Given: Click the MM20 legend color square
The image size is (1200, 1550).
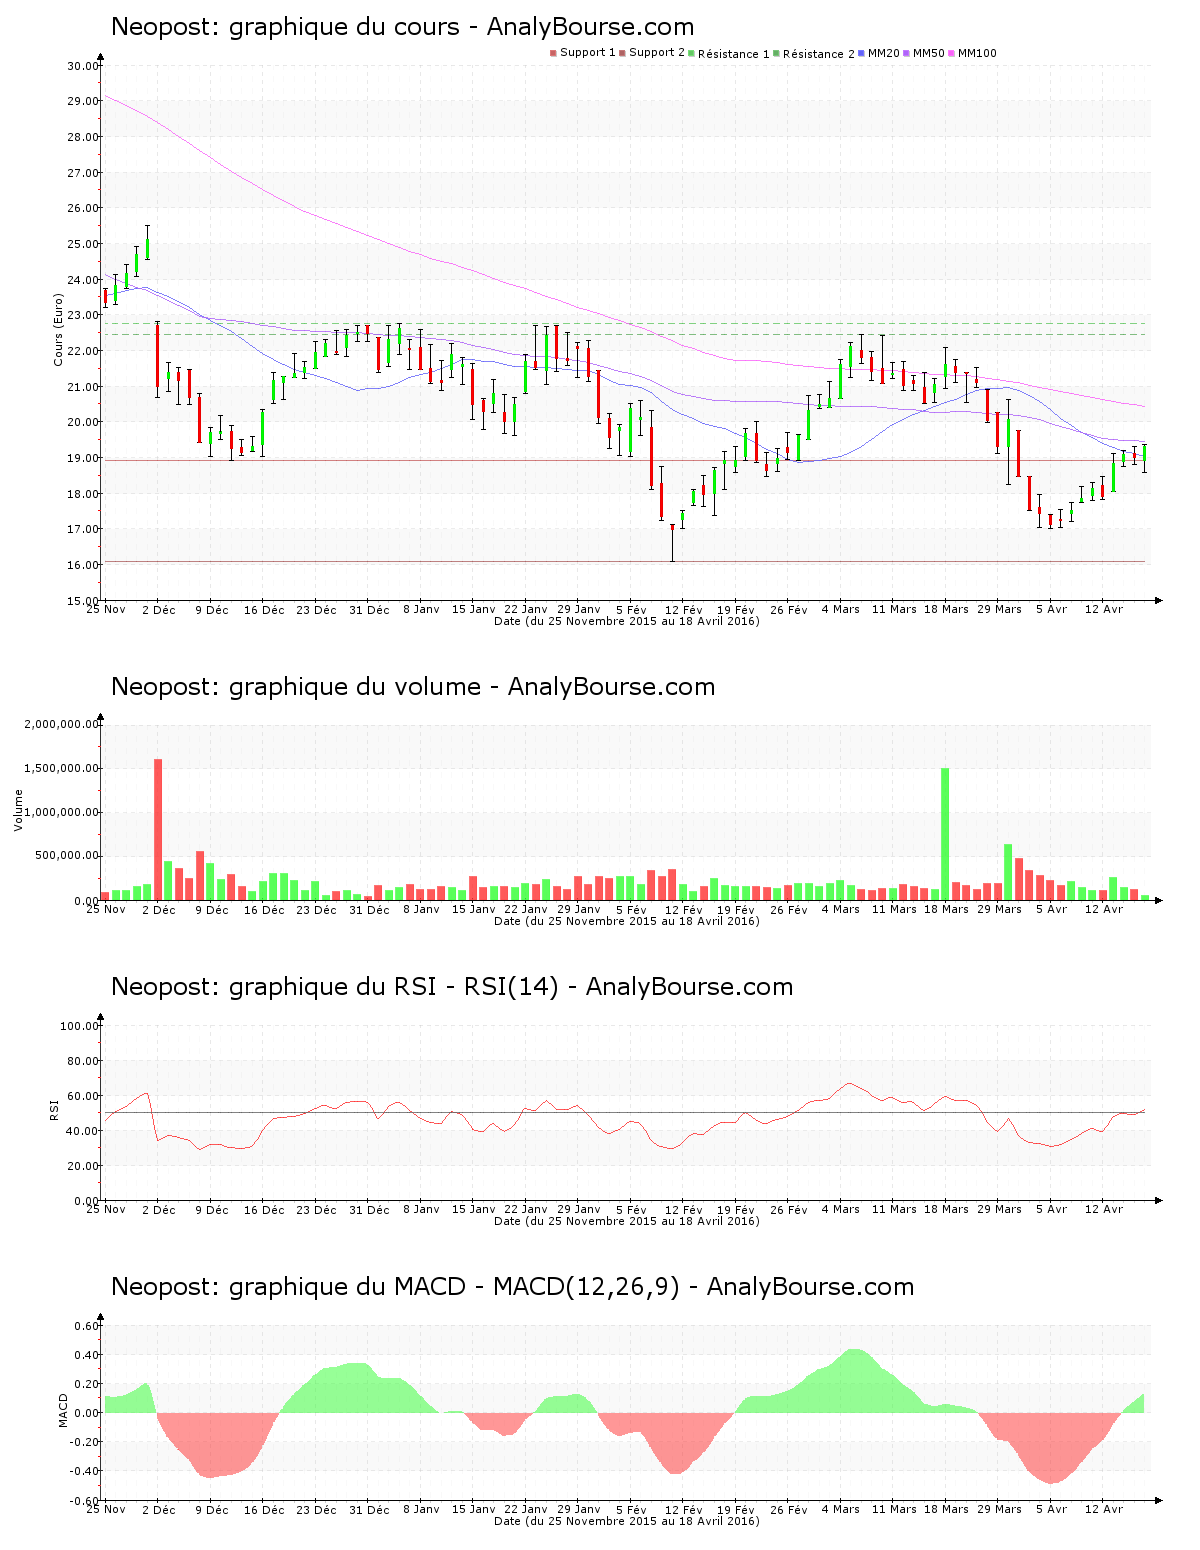Looking at the screenshot, I should click(861, 53).
